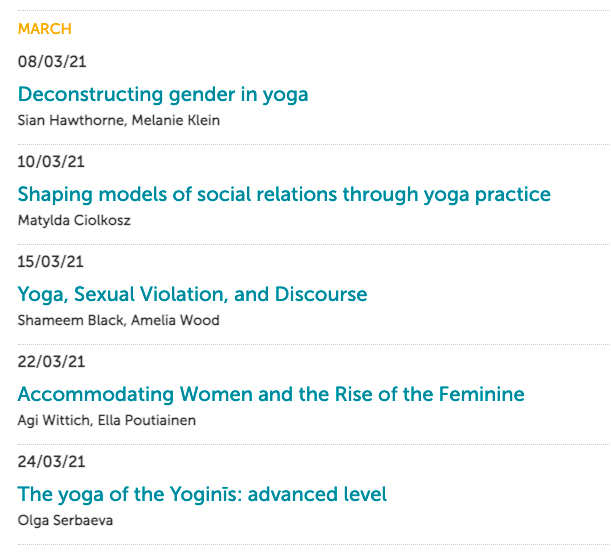Open Accommodating Women and the Rise link
Image resolution: width=611 pixels, height=552 pixels.
click(x=271, y=394)
